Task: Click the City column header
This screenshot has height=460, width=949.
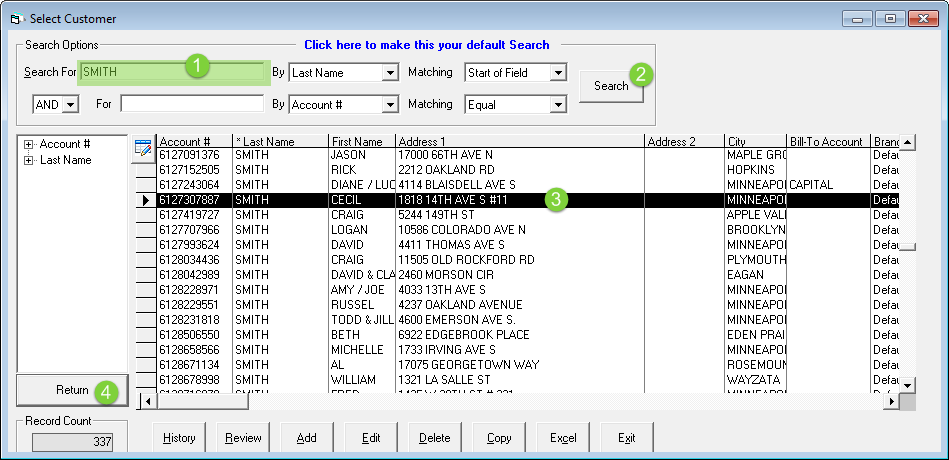Action: (755, 142)
